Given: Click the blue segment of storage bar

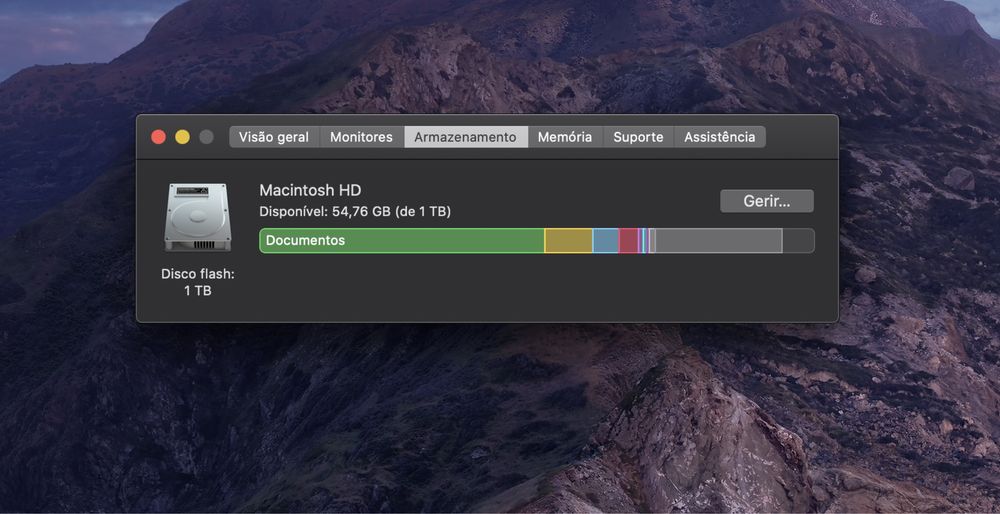Looking at the screenshot, I should (x=605, y=241).
